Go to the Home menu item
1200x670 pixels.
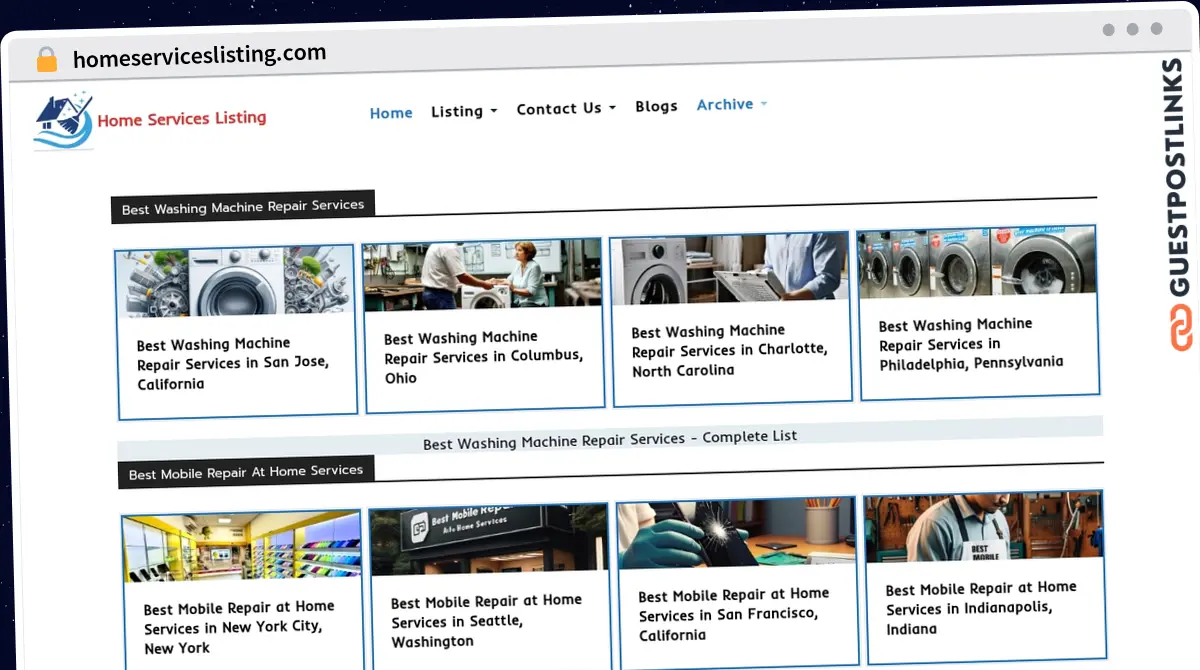391,113
